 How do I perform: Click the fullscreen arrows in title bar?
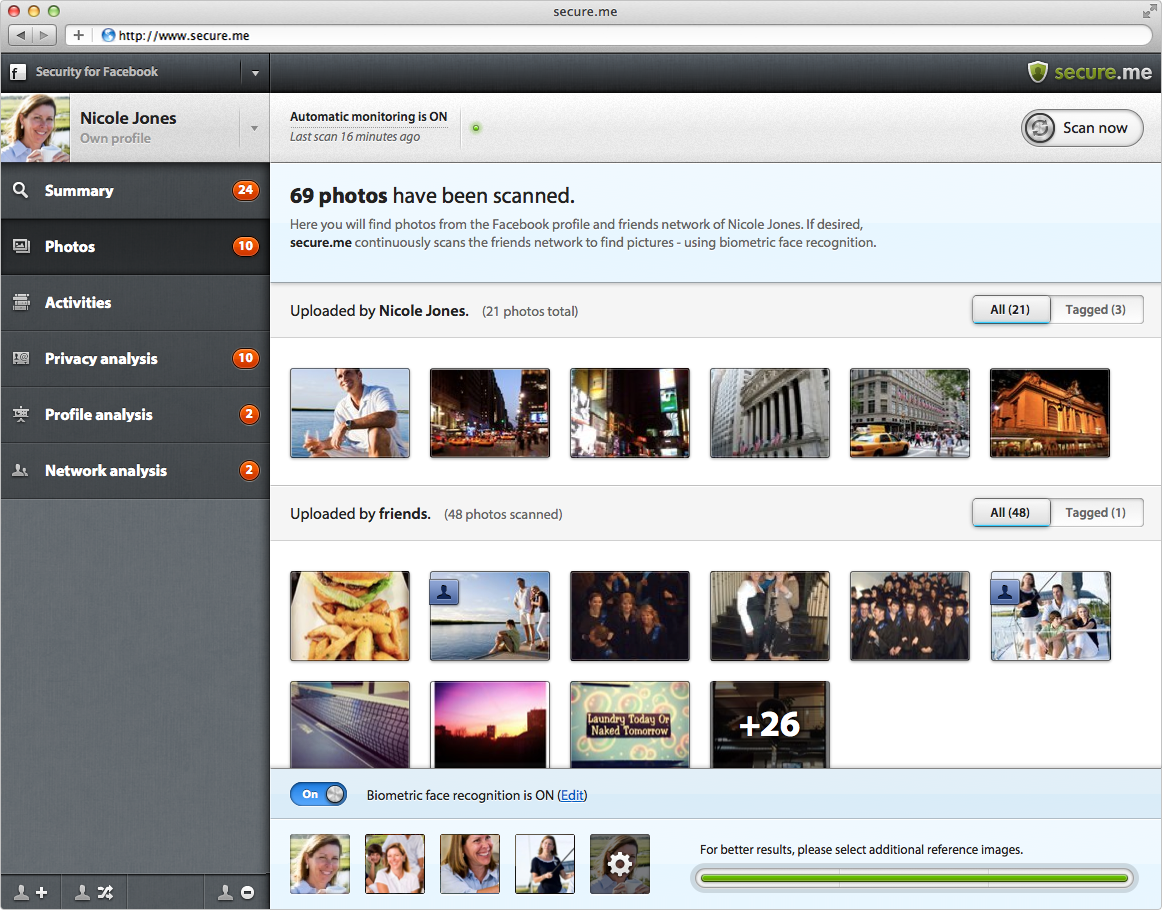[1149, 11]
